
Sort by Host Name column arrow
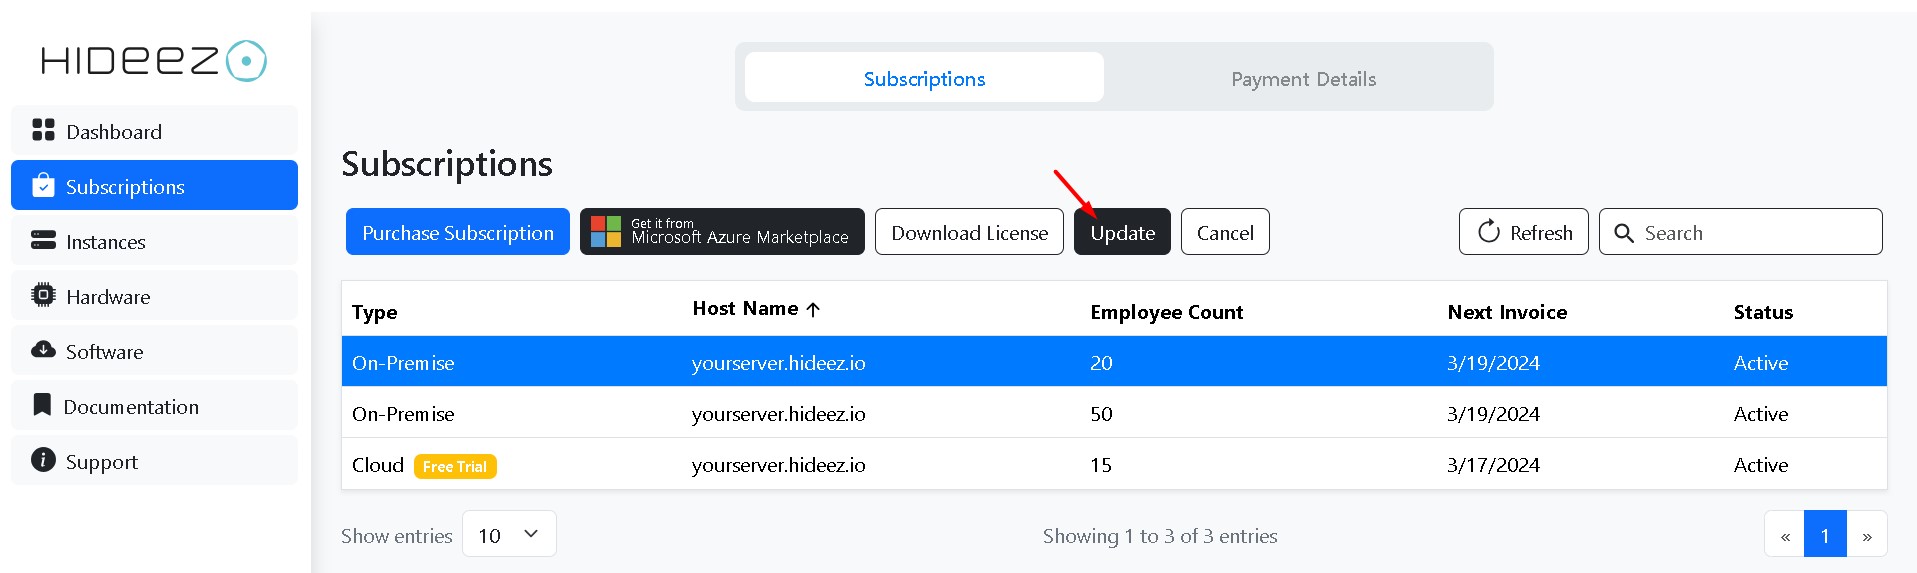813,309
